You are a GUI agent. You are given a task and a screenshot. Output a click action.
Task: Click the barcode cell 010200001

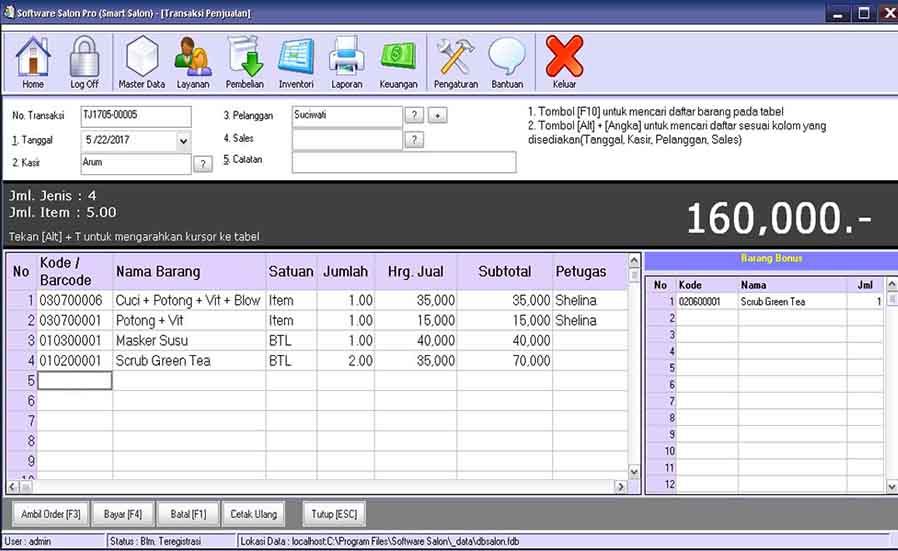74,361
